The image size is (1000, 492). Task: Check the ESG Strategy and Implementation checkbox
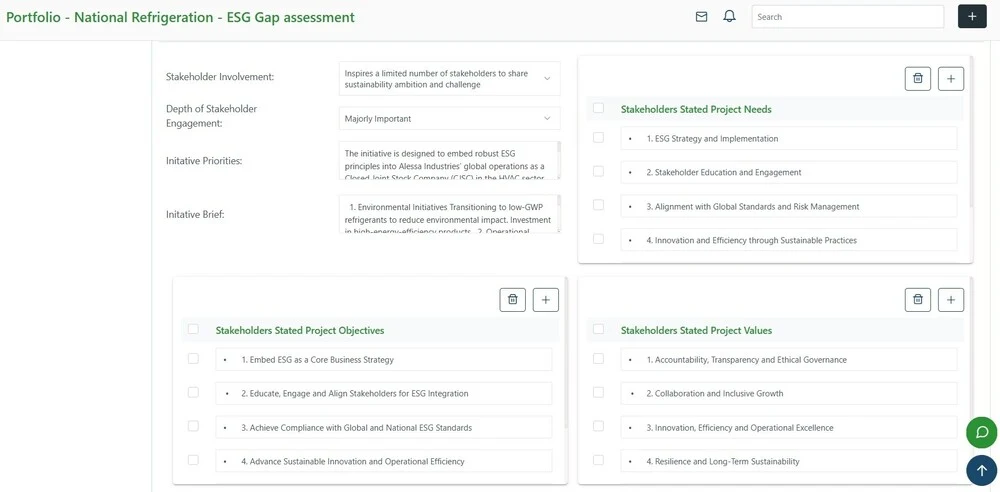pos(598,138)
